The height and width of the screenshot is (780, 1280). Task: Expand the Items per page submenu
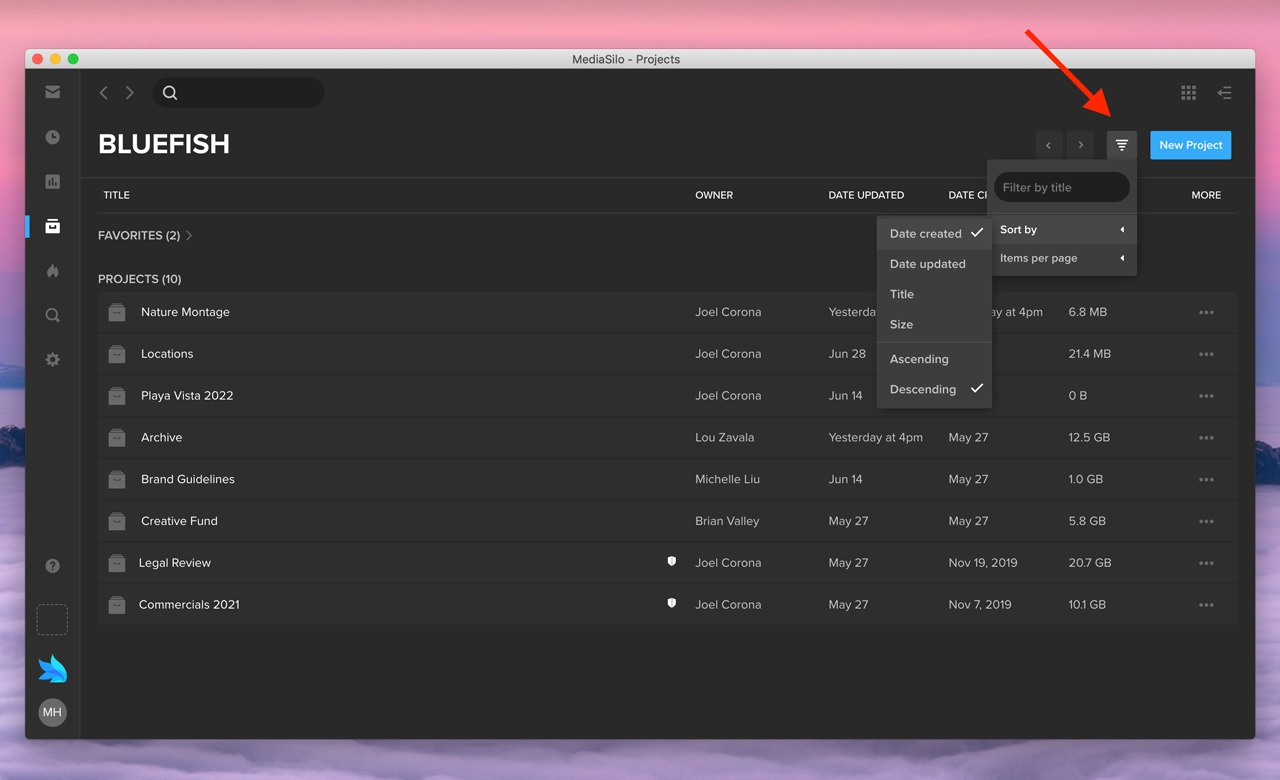pos(1062,258)
